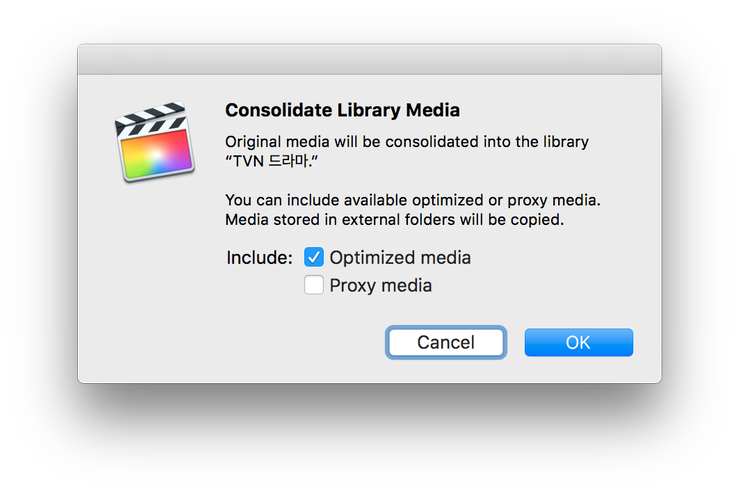Select the Proxy media label text
Image resolution: width=740 pixels, height=495 pixels.
click(x=381, y=285)
